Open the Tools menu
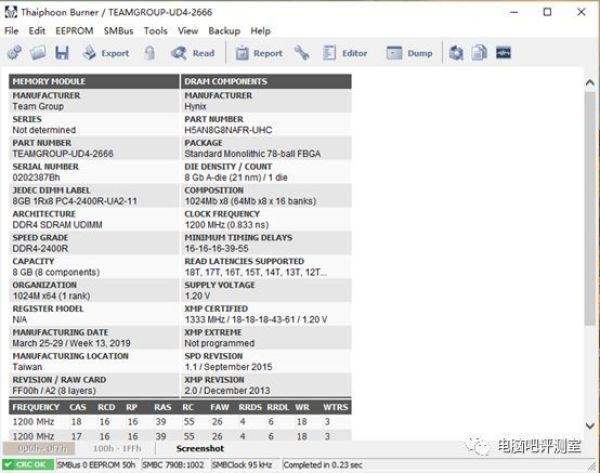This screenshot has height=473, width=600. click(x=155, y=31)
